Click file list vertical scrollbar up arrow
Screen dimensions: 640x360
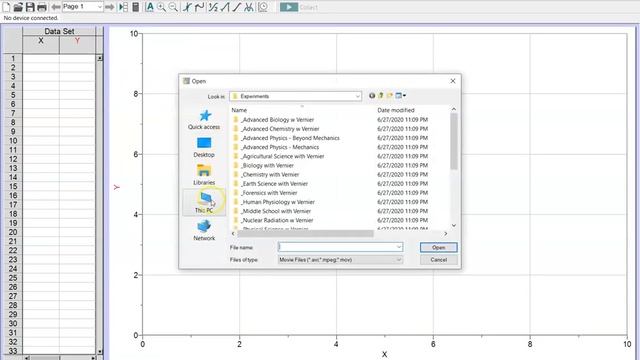pos(453,109)
